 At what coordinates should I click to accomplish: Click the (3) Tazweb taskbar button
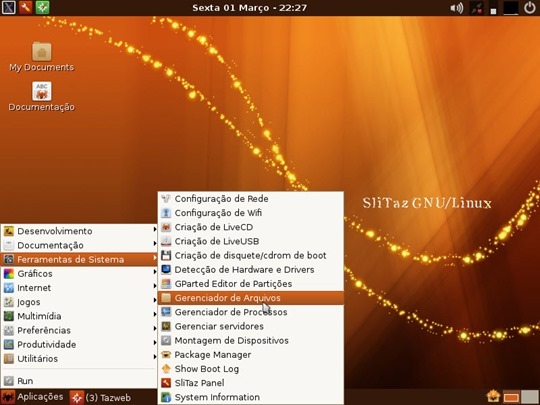[x=101, y=397]
